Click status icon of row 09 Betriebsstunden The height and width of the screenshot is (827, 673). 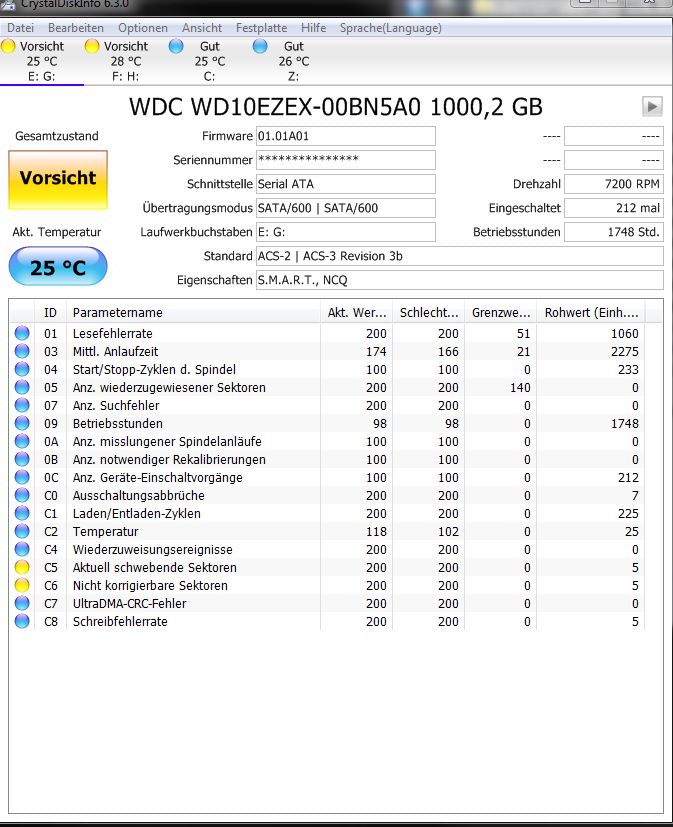pyautogui.click(x=22, y=423)
